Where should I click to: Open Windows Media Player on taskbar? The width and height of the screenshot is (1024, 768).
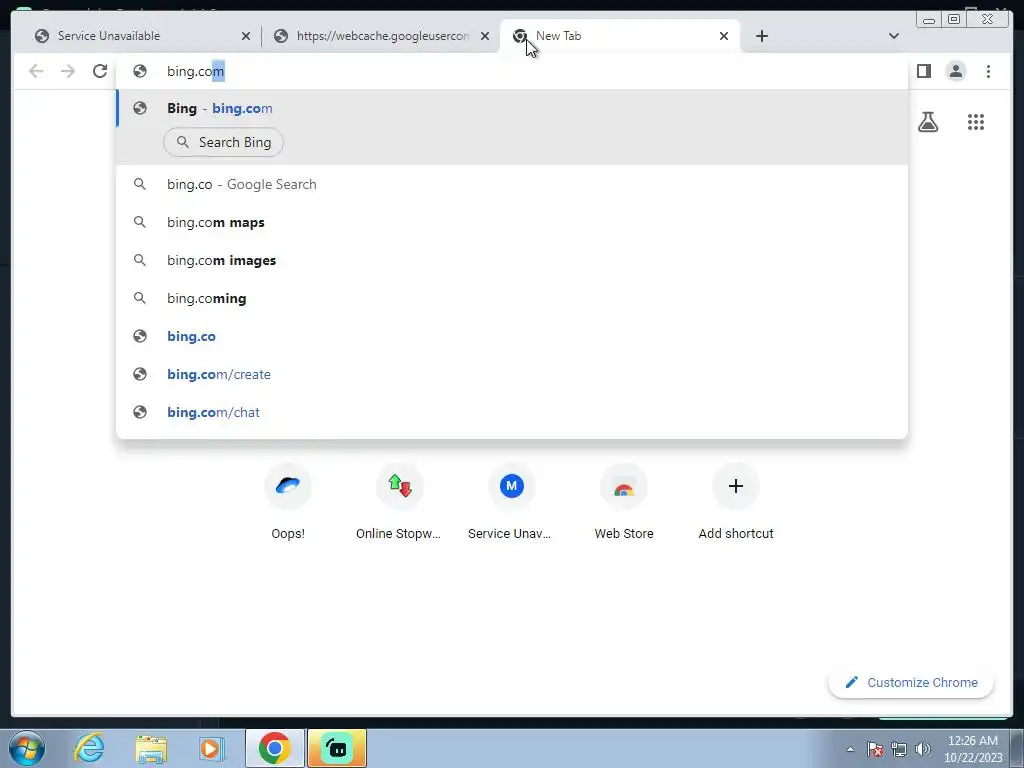click(212, 748)
